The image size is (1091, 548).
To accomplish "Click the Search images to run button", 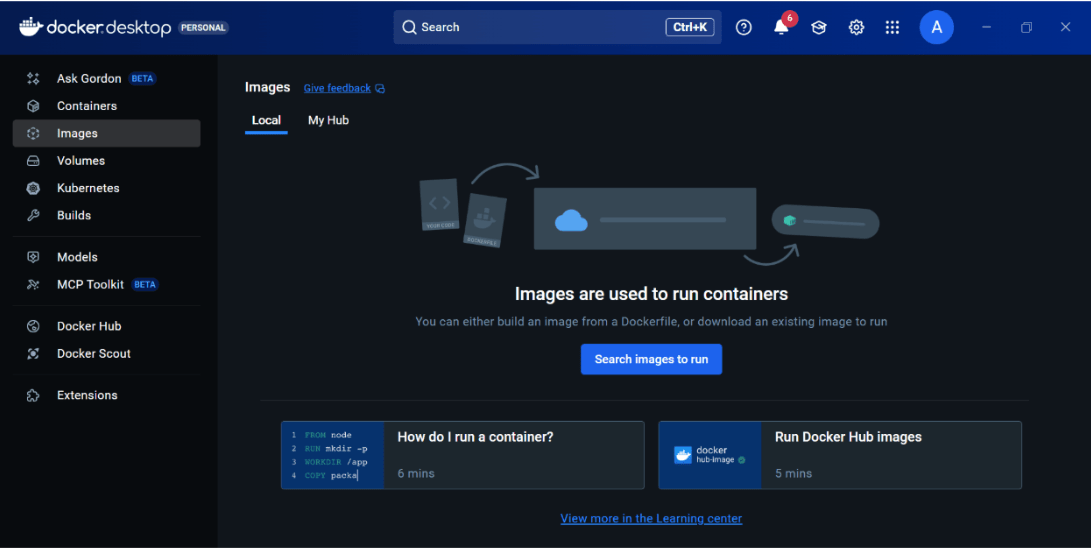I will 651,360.
